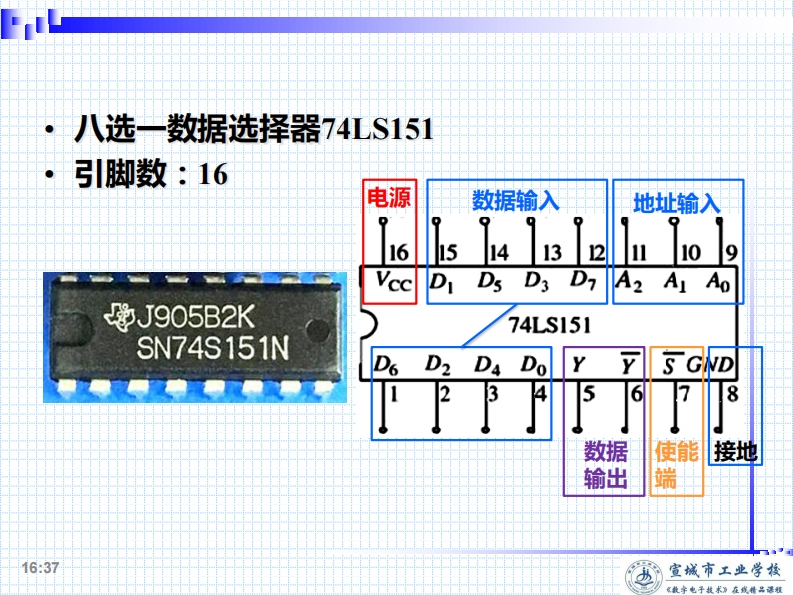This screenshot has width=793, height=595.
Task: Click the 16:37 timestamp in the corner
Action: (x=41, y=568)
